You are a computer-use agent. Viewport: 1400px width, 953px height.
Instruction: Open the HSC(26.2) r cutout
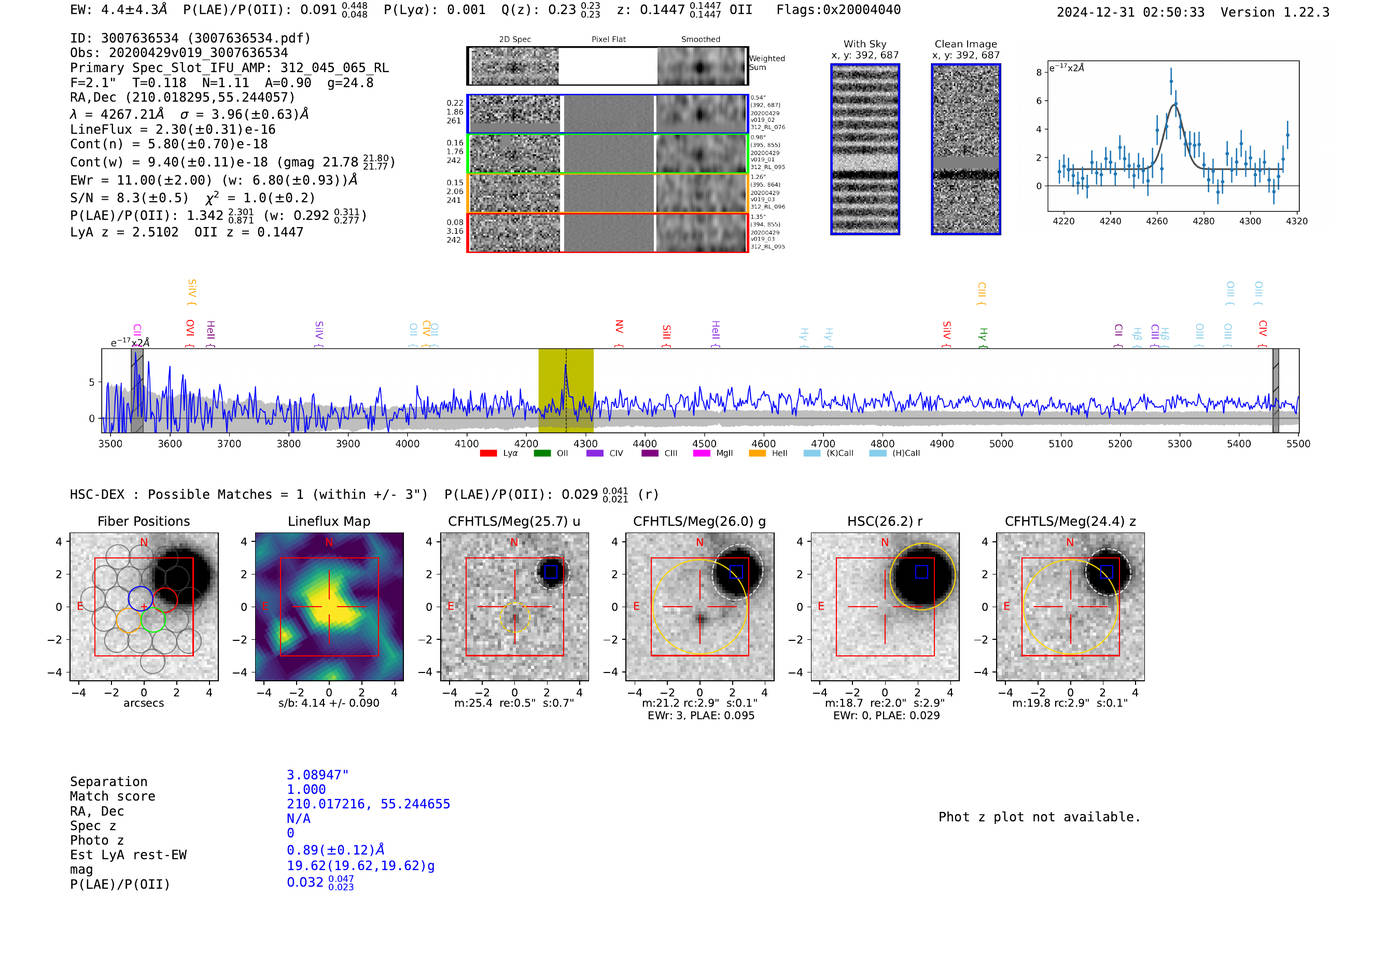pyautogui.click(x=884, y=607)
